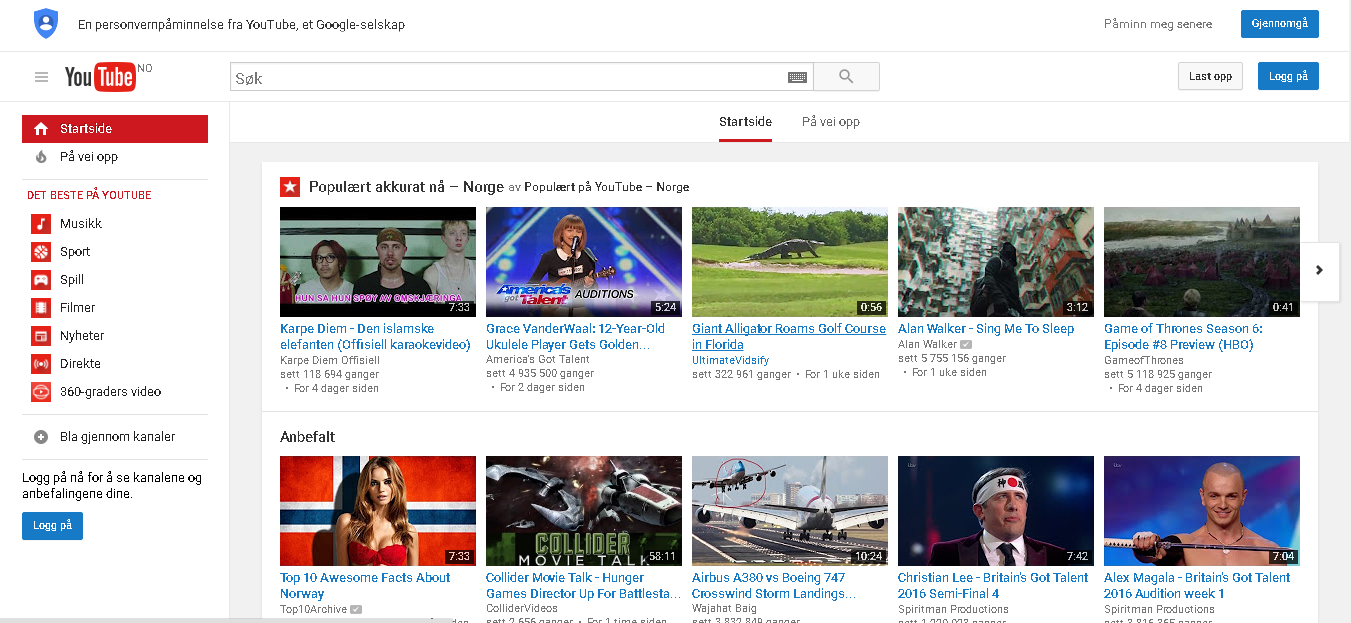Visit Alan Walker channel link
Viewport: 1351px width, 623px height.
[927, 345]
